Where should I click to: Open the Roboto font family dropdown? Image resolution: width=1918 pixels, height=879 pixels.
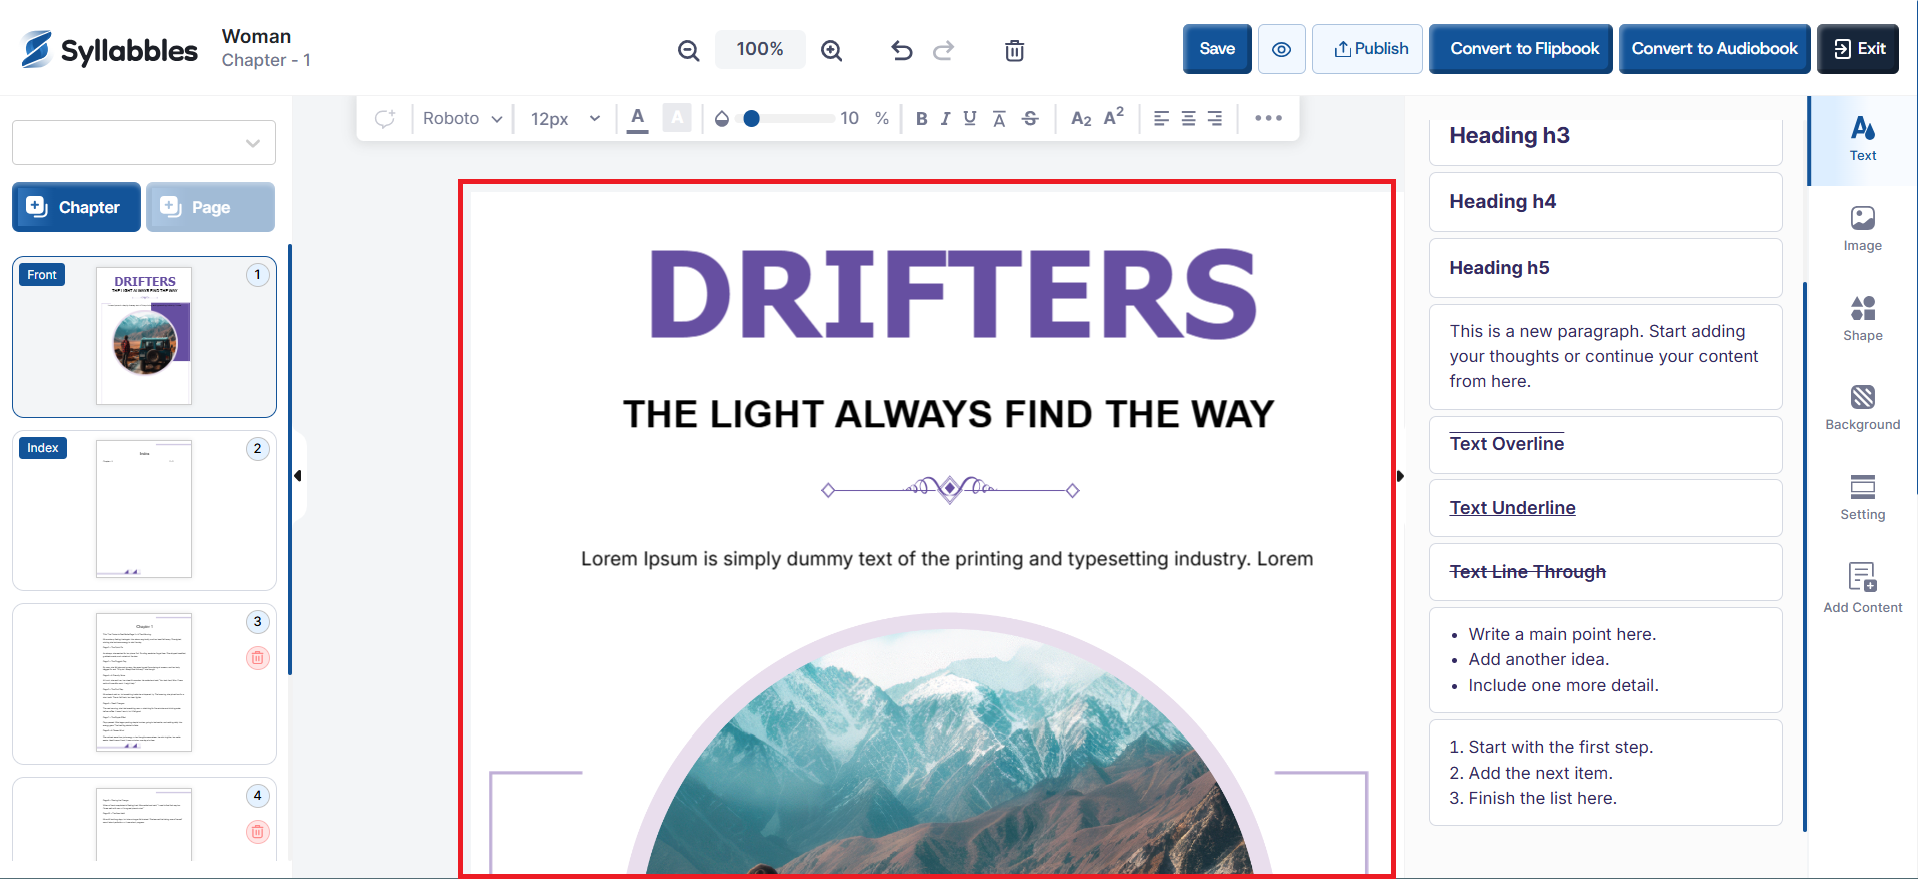[x=462, y=119]
